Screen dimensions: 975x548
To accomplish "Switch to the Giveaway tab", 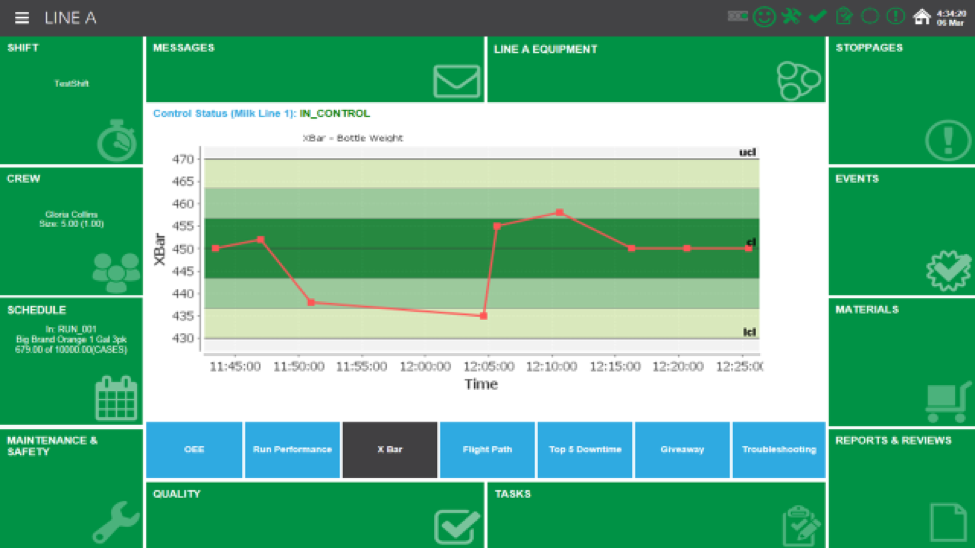I will 681,450.
